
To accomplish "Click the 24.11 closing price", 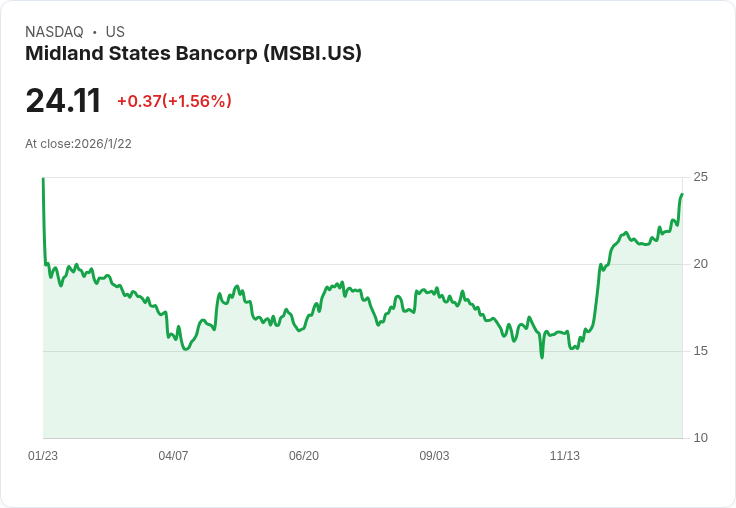I will pos(63,101).
